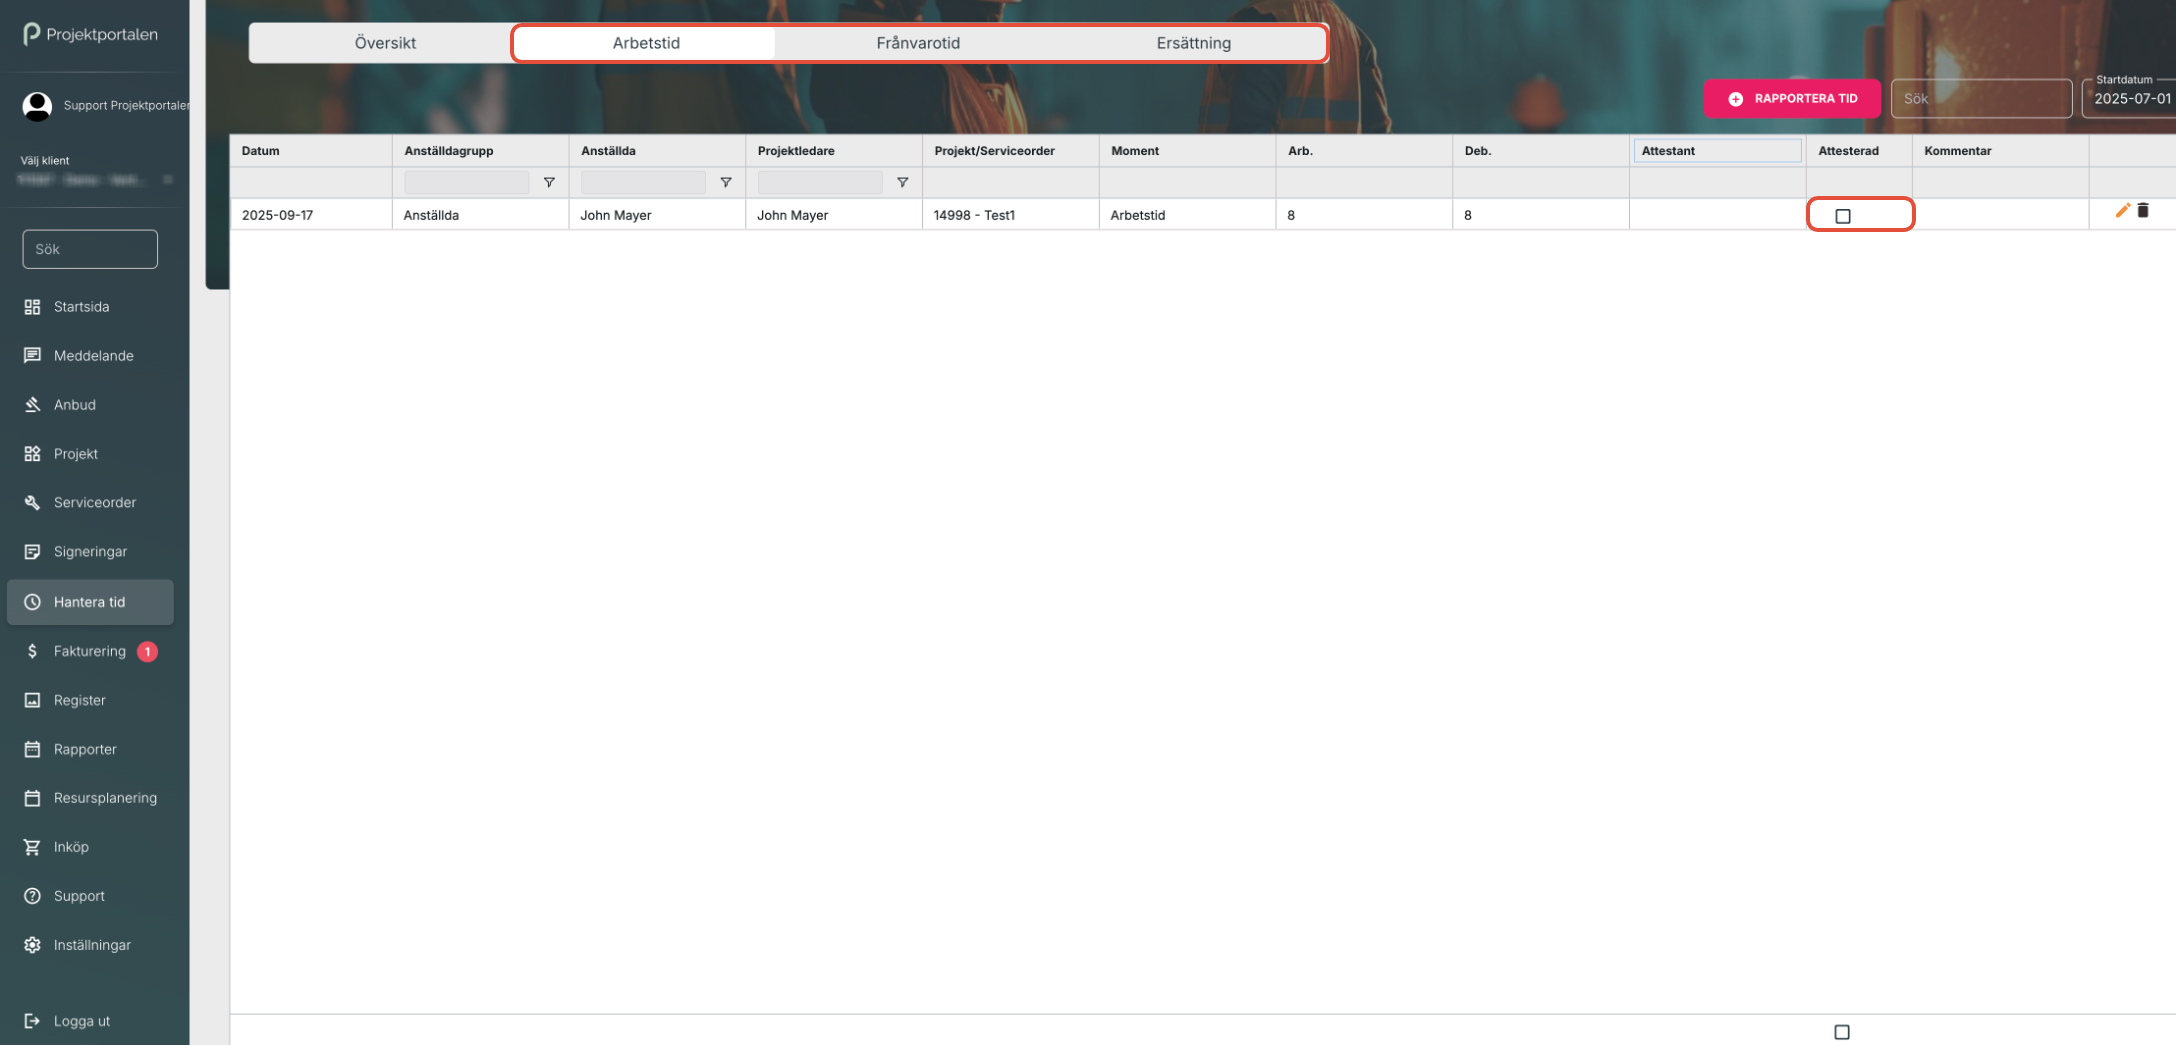
Task: Click the Rapportera tid button label
Action: 1806,99
